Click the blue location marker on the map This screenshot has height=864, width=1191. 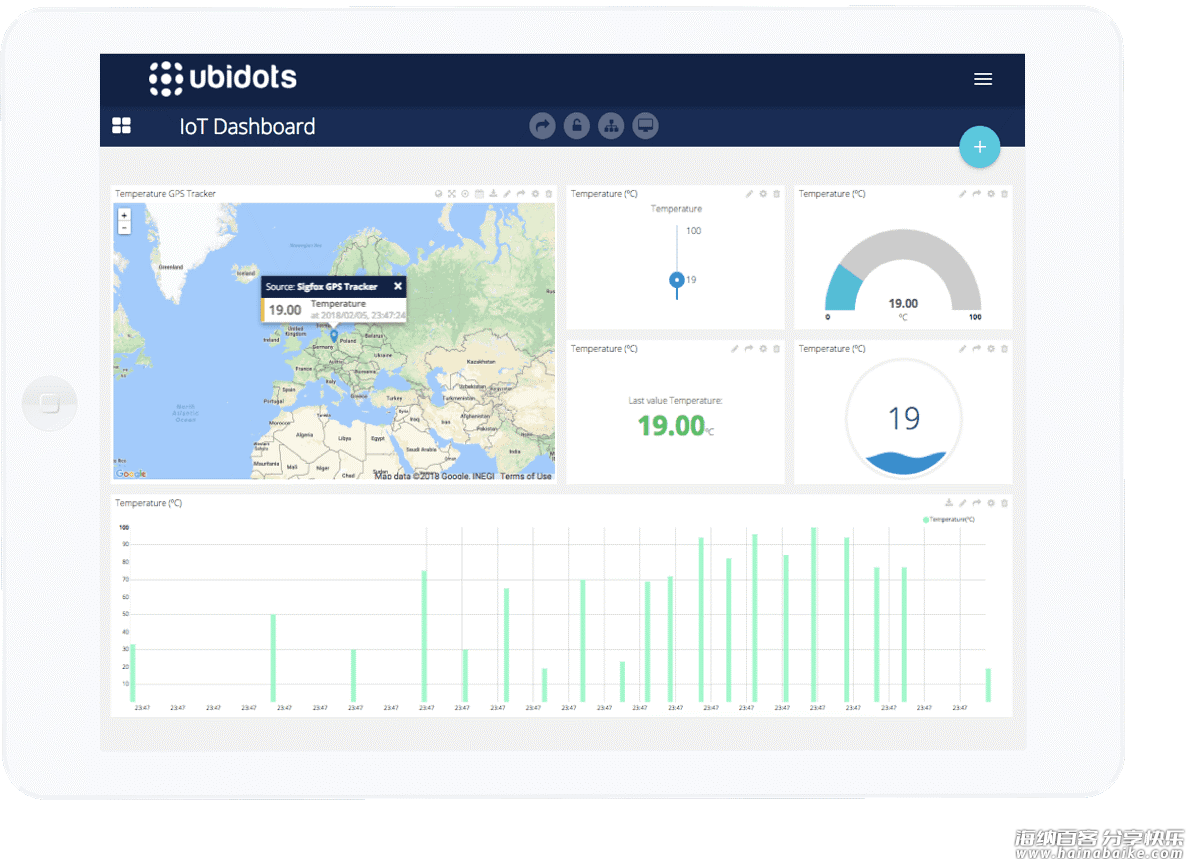(333, 335)
